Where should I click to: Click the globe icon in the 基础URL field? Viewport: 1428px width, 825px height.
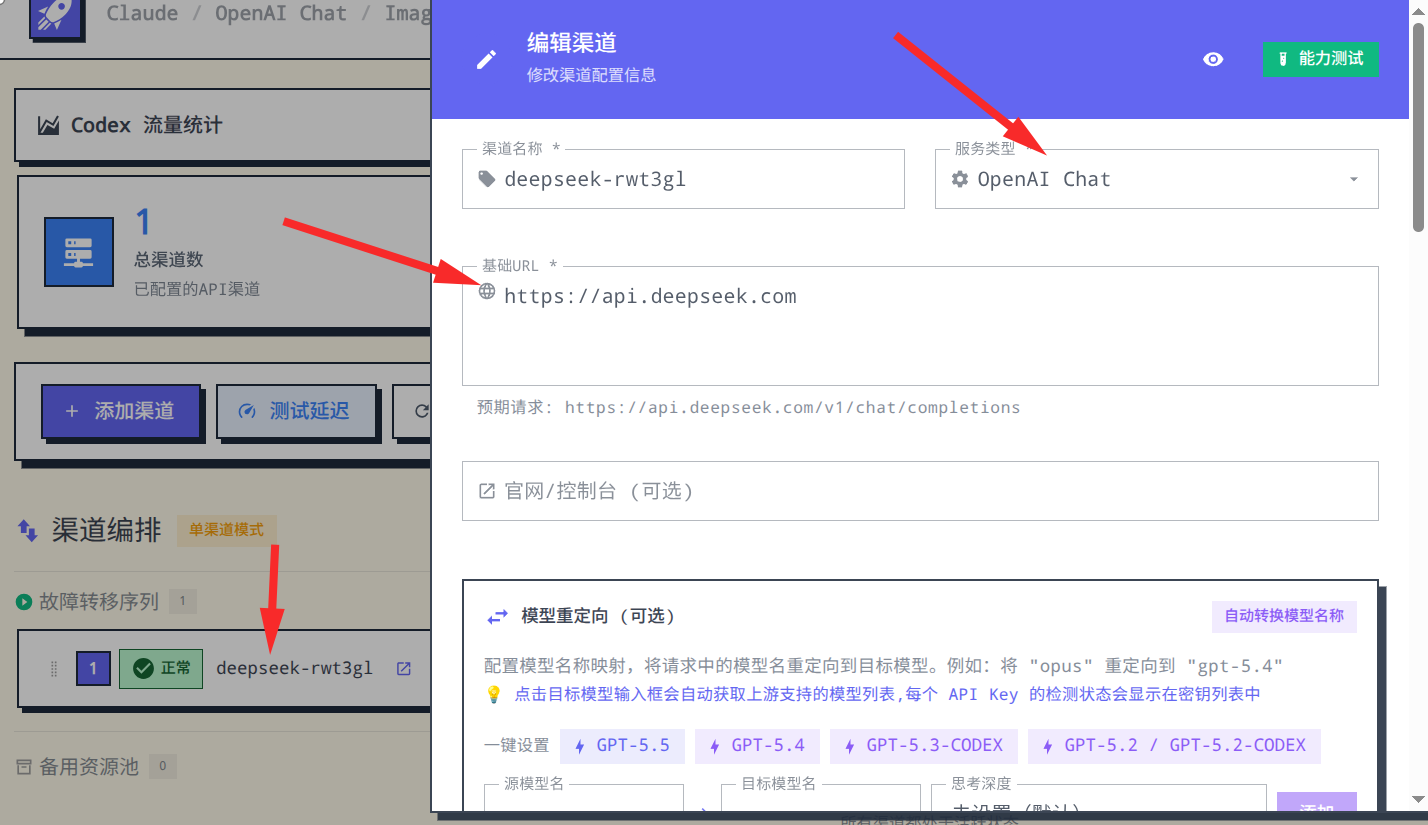point(488,292)
